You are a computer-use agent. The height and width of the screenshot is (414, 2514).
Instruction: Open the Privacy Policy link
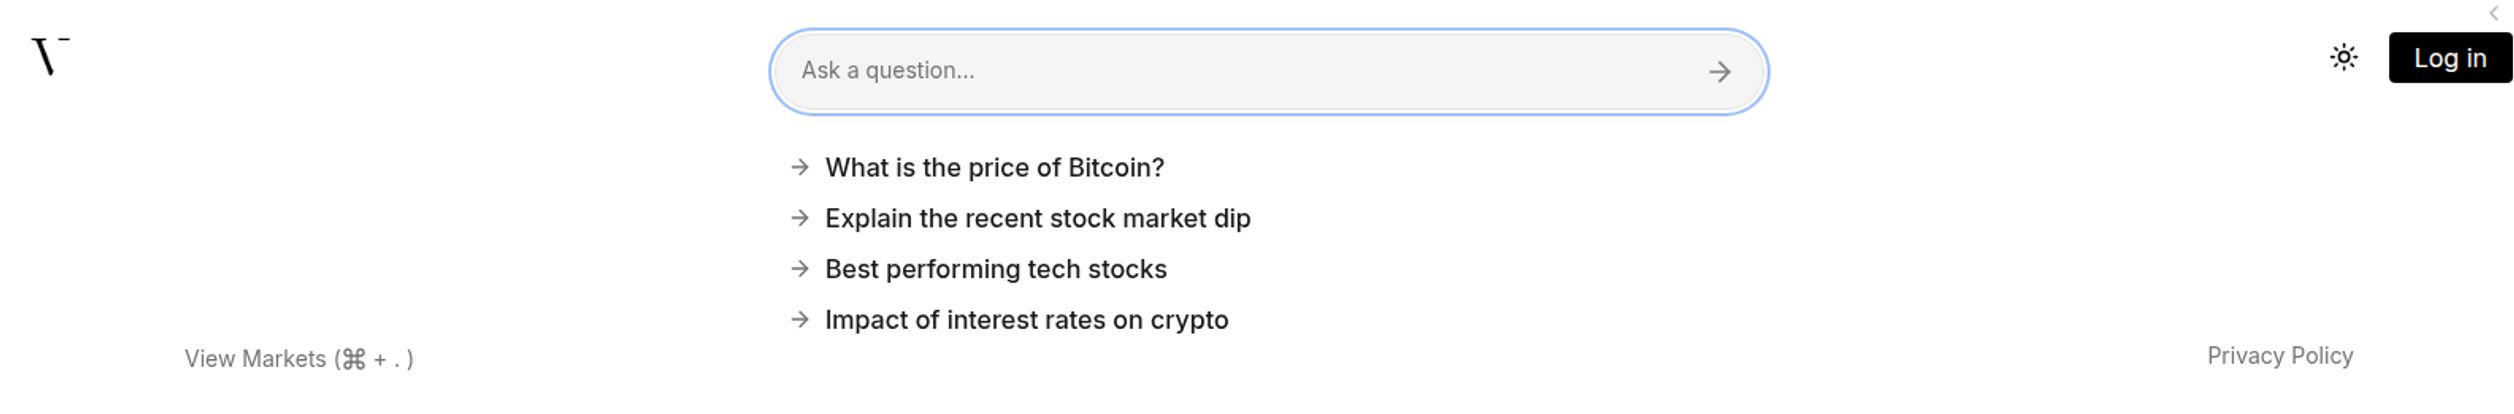coord(2280,356)
